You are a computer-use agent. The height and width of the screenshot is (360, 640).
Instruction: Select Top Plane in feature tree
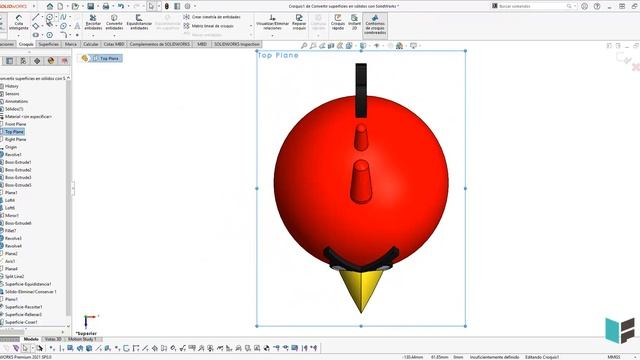pos(14,132)
